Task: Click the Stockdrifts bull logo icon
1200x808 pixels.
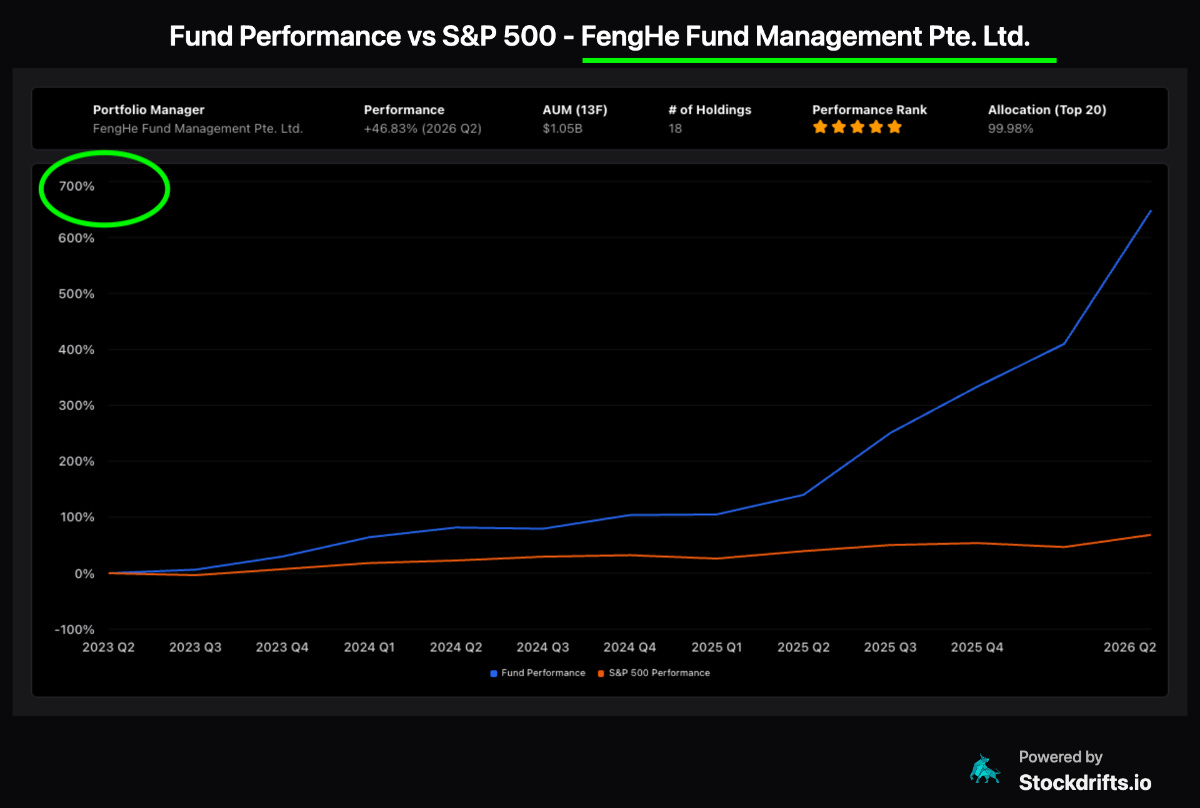Action: (x=985, y=768)
